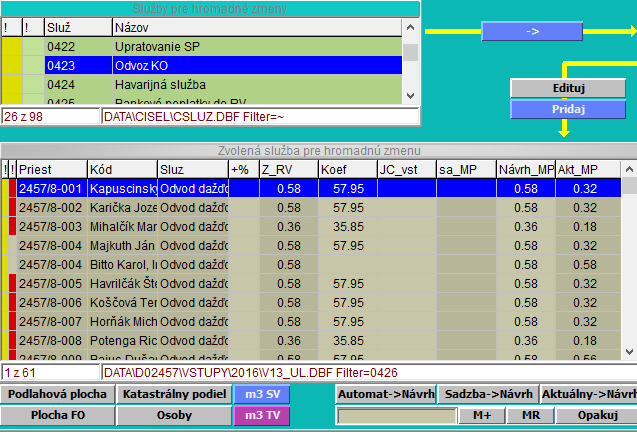This screenshot has height=432, width=637.
Task: Click scrollbar thumb in services list
Action: (410, 52)
